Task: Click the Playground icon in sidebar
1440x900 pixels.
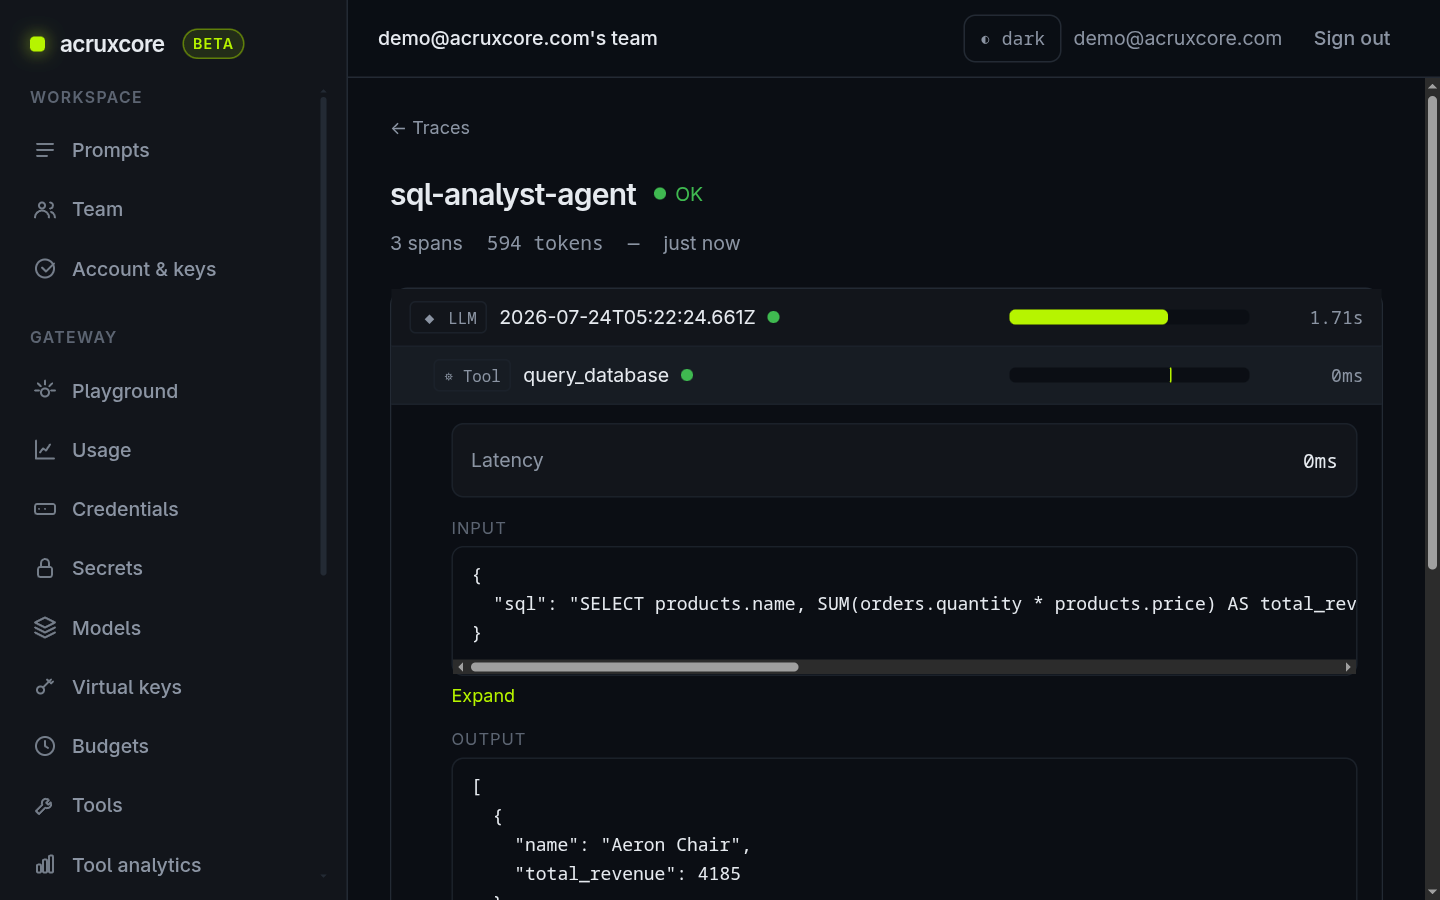Action: (45, 390)
